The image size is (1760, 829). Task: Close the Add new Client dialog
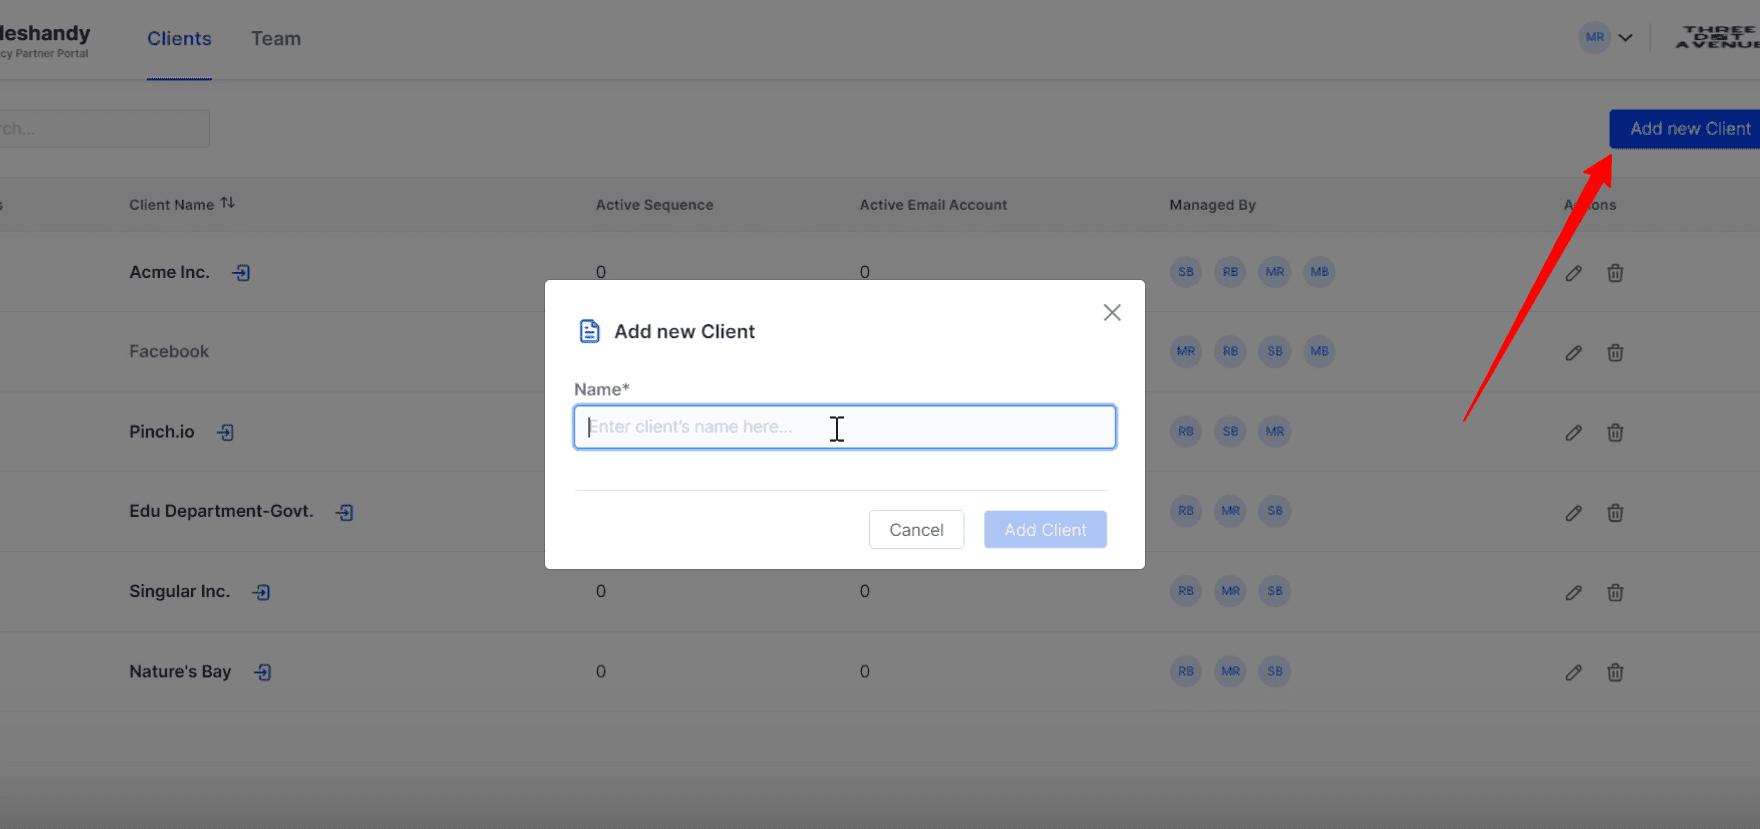click(1112, 313)
